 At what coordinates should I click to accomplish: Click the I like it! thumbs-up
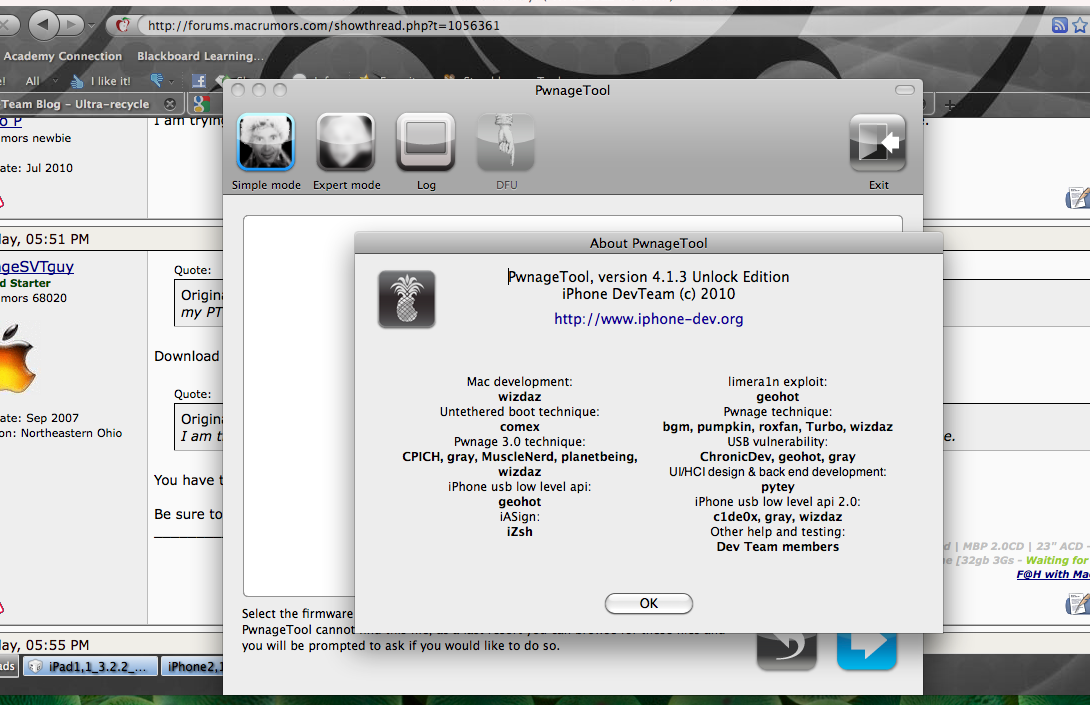point(101,81)
